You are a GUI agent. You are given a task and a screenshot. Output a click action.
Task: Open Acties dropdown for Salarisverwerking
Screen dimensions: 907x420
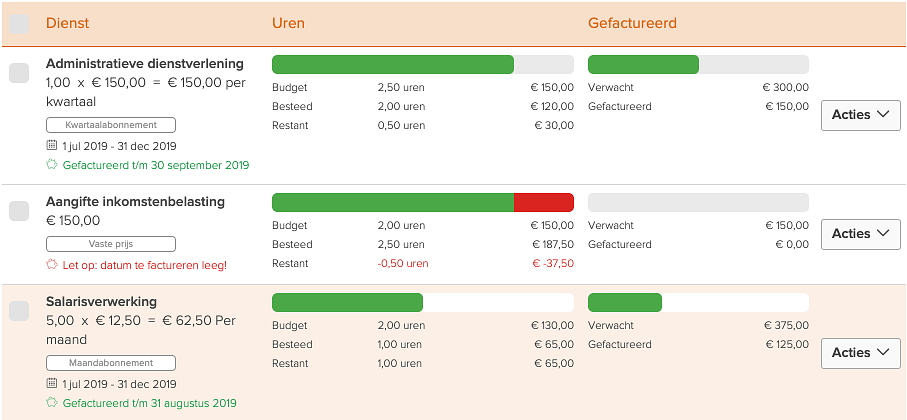[860, 353]
